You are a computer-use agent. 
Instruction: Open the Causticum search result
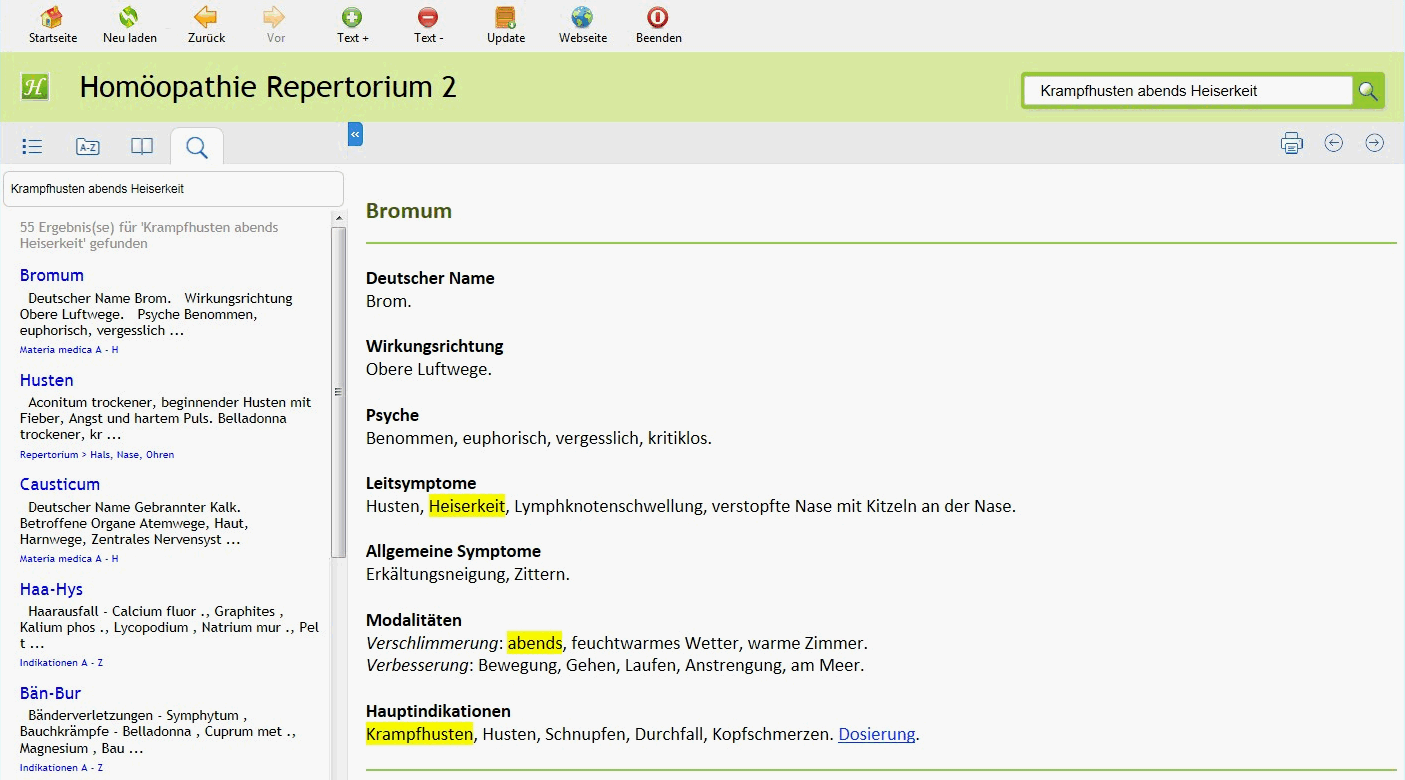[x=60, y=484]
